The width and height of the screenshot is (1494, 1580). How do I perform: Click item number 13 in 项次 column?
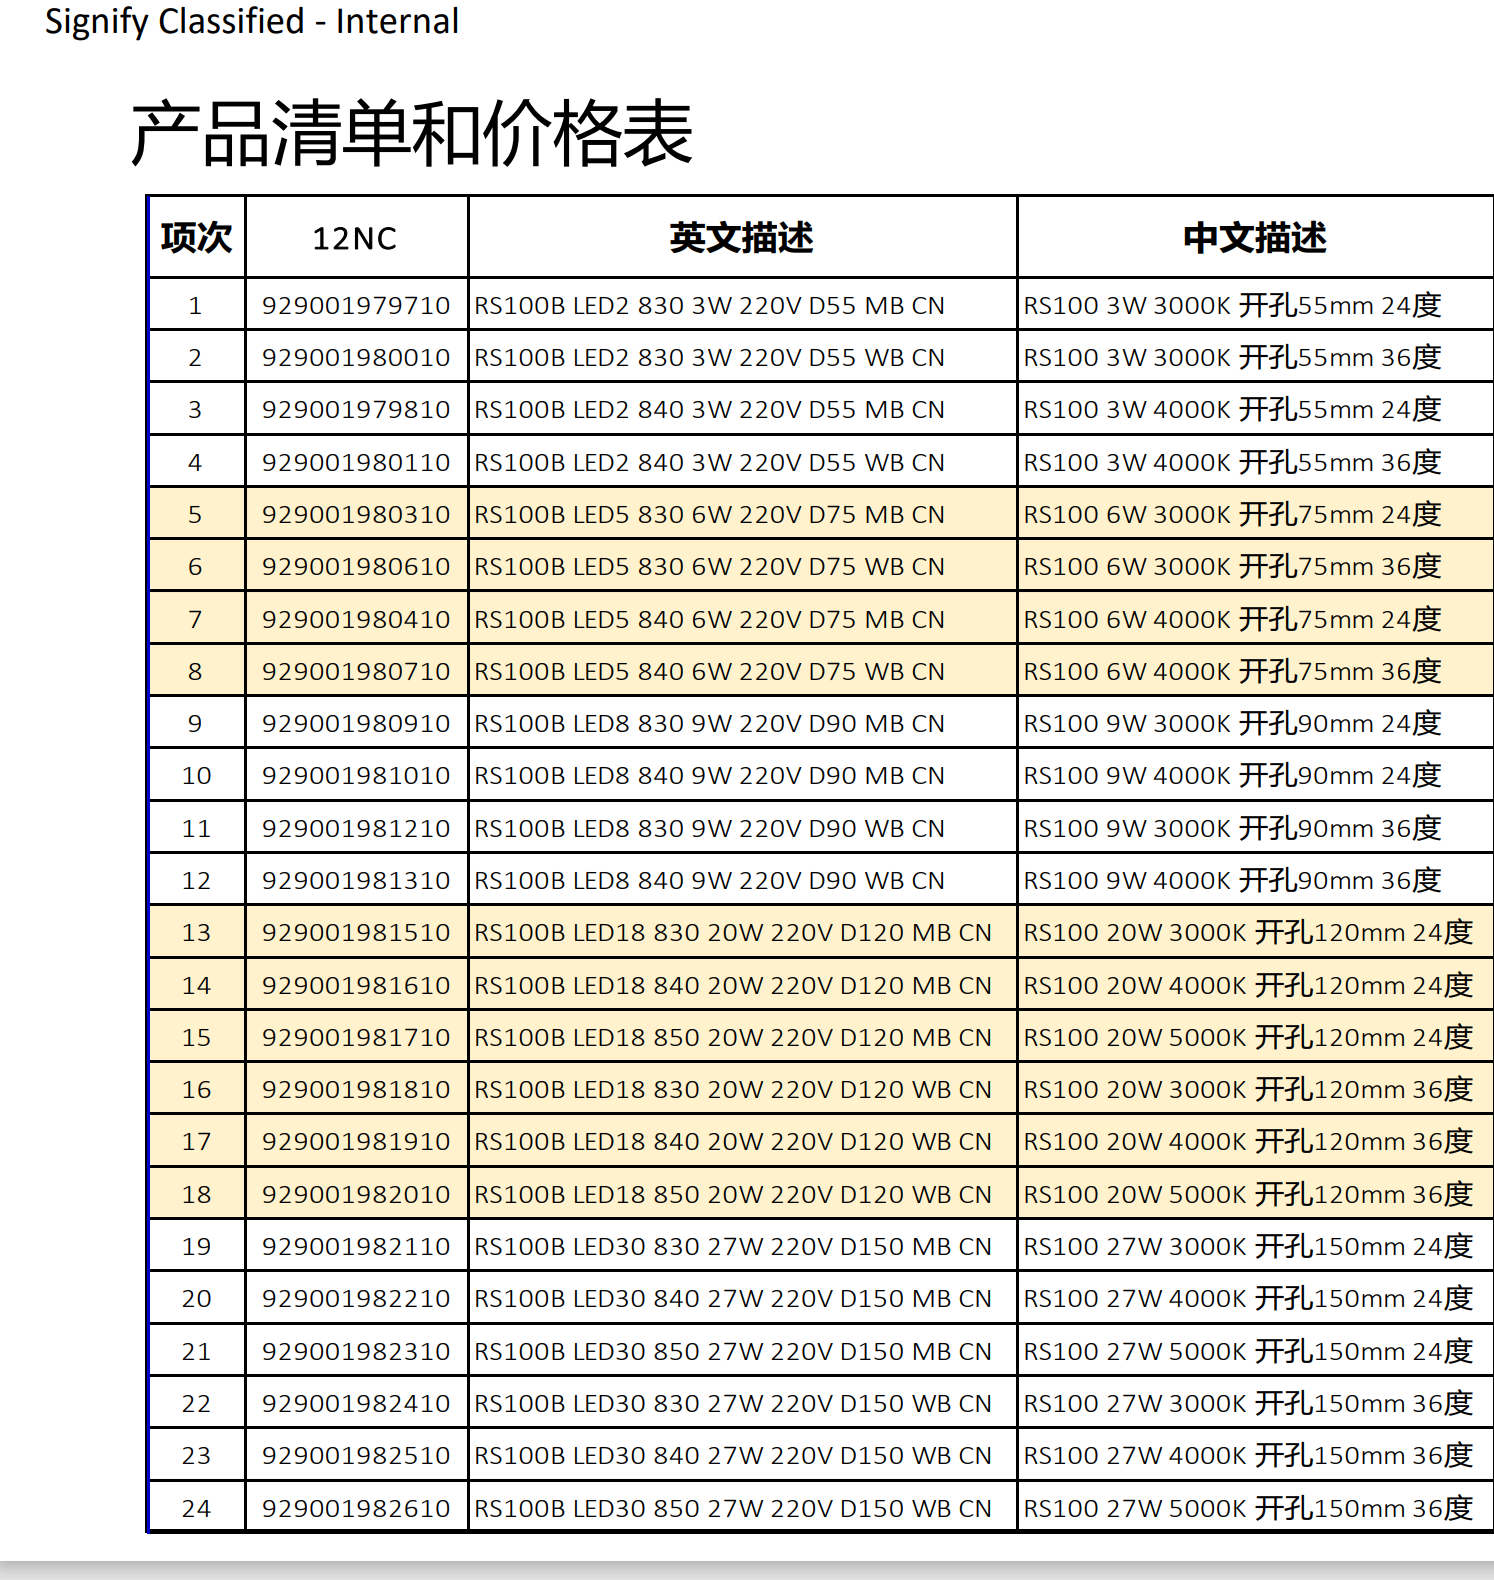196,933
